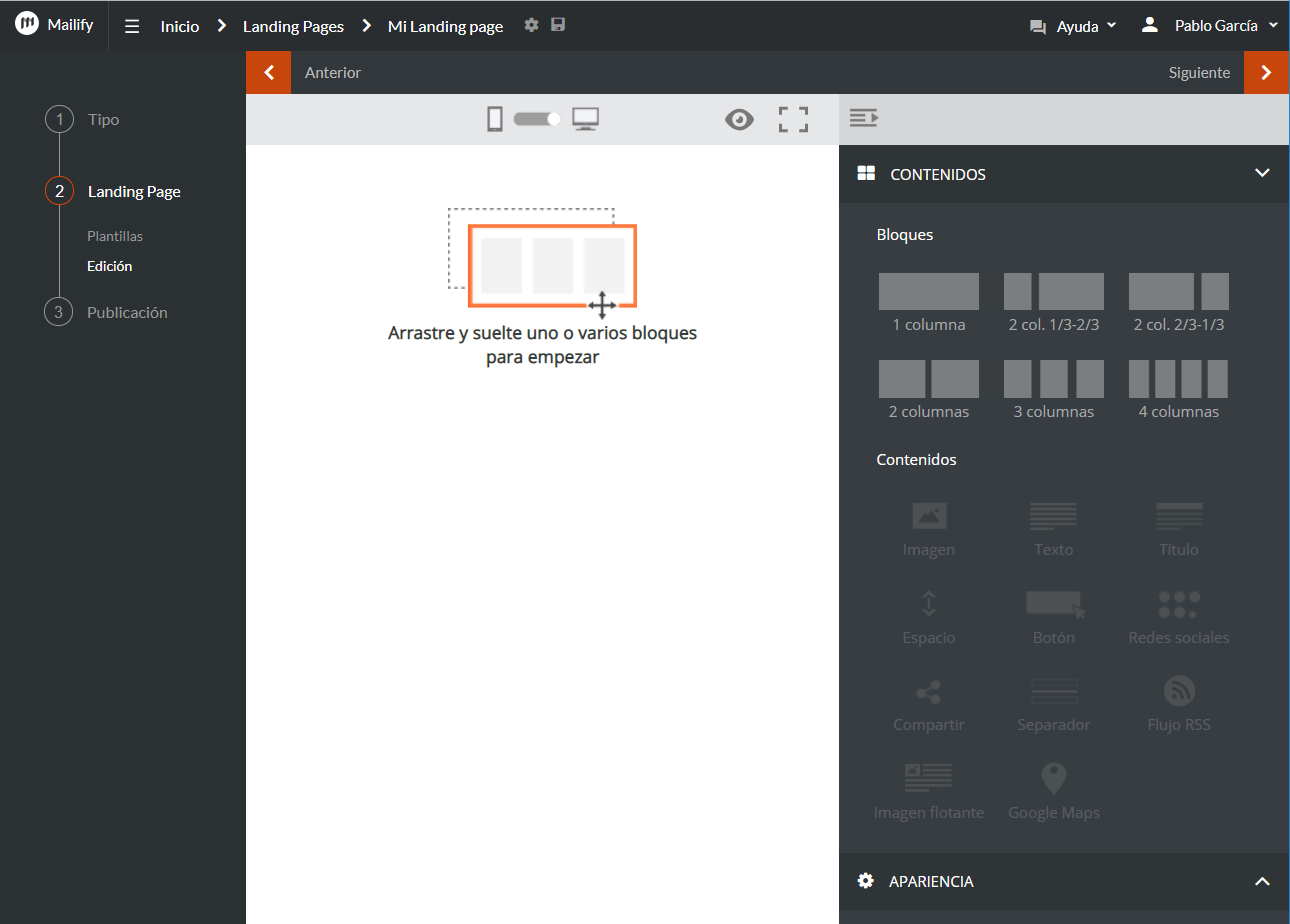Click the Imagen flotante content icon

929,778
